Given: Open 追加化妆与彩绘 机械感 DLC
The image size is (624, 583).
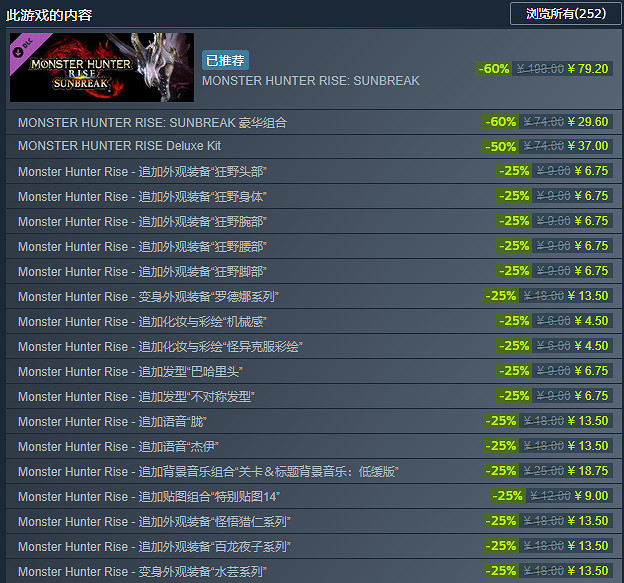Looking at the screenshot, I should (x=314, y=322).
